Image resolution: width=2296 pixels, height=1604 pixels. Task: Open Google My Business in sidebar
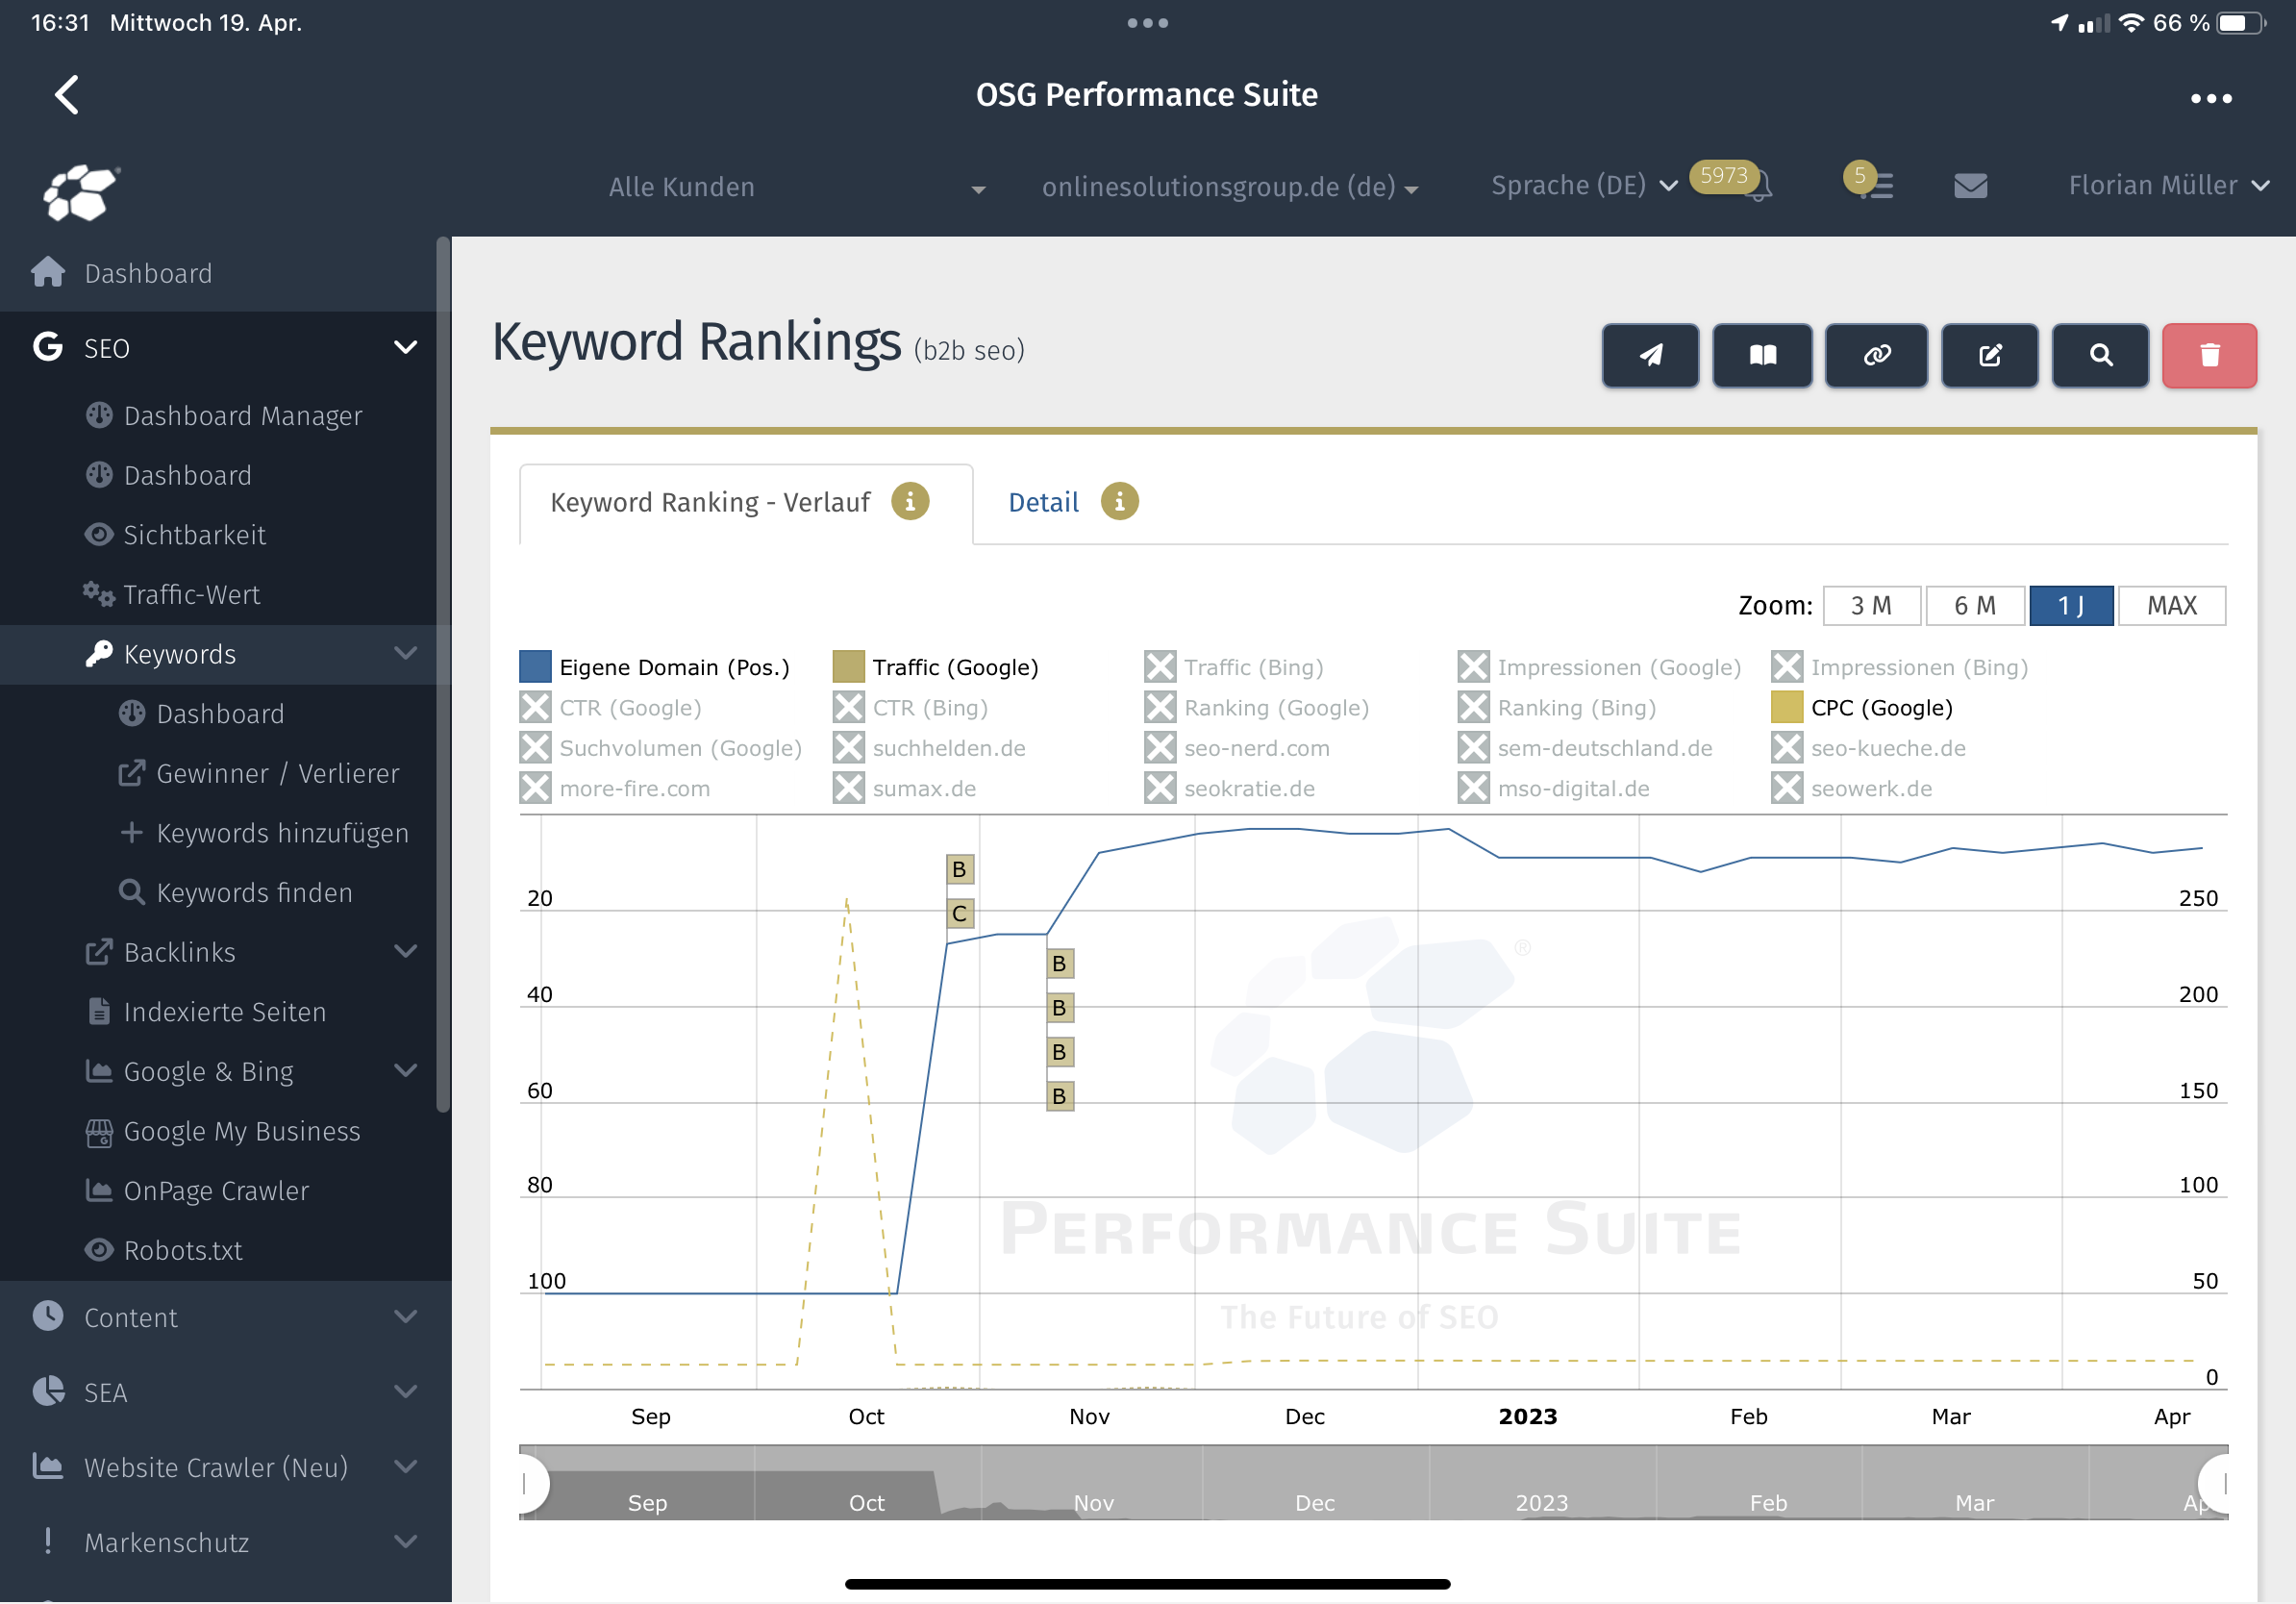pyautogui.click(x=218, y=1131)
